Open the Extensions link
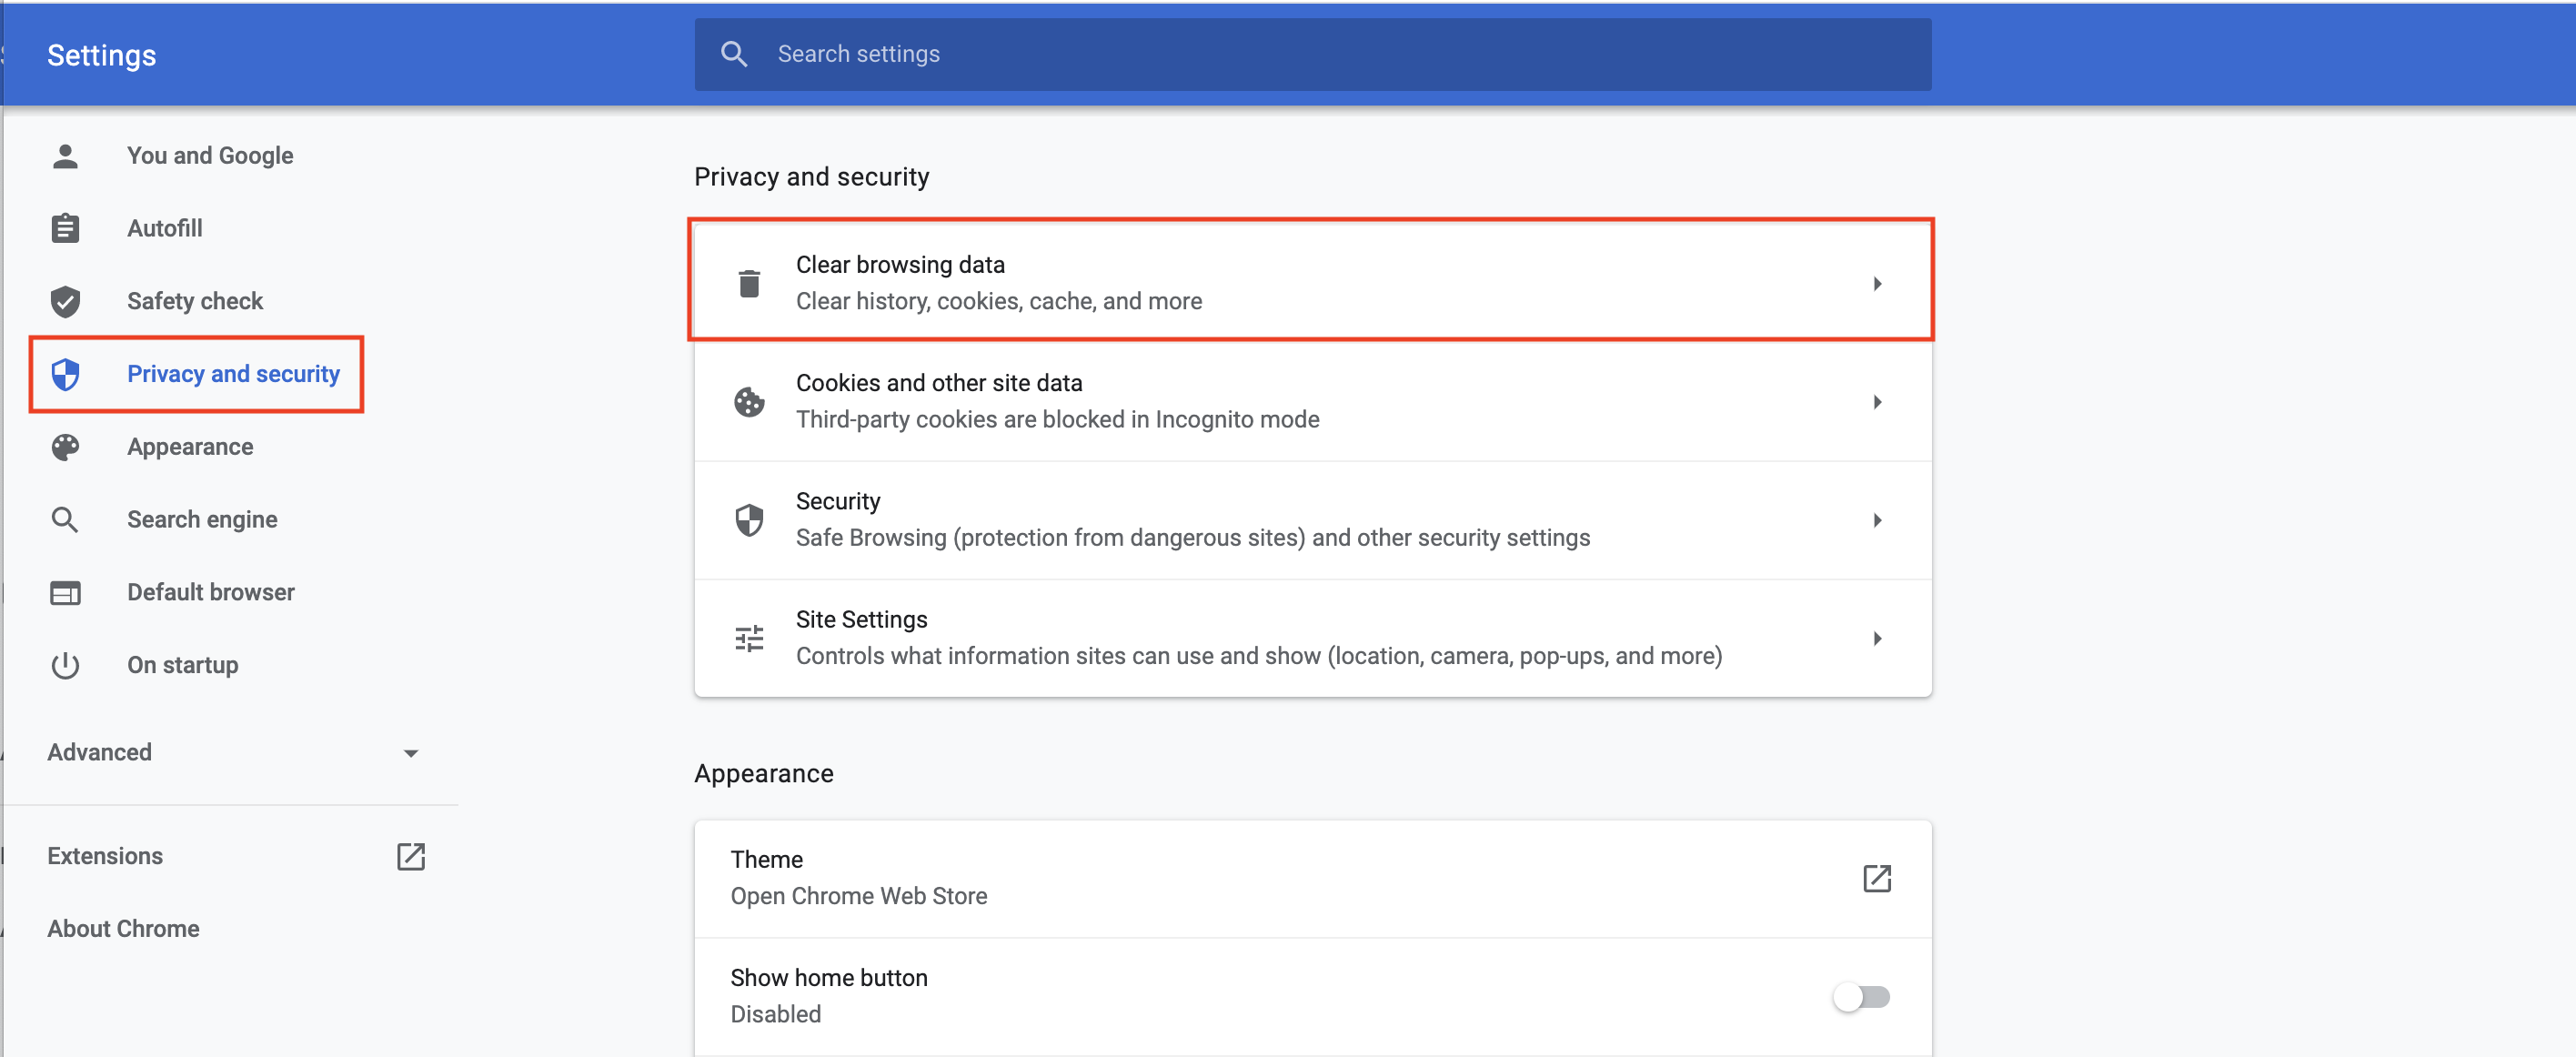The height and width of the screenshot is (1057, 2576). 105,856
